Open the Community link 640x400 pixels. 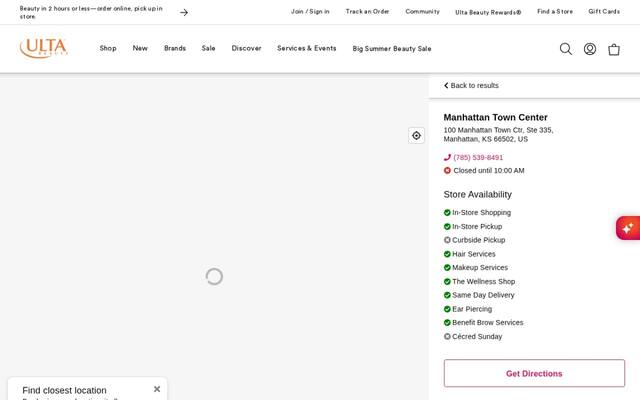click(422, 11)
